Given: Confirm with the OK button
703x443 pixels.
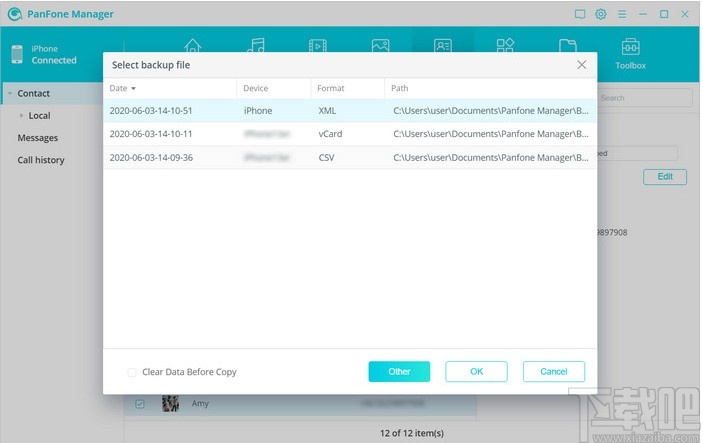Looking at the screenshot, I should pyautogui.click(x=476, y=371).
